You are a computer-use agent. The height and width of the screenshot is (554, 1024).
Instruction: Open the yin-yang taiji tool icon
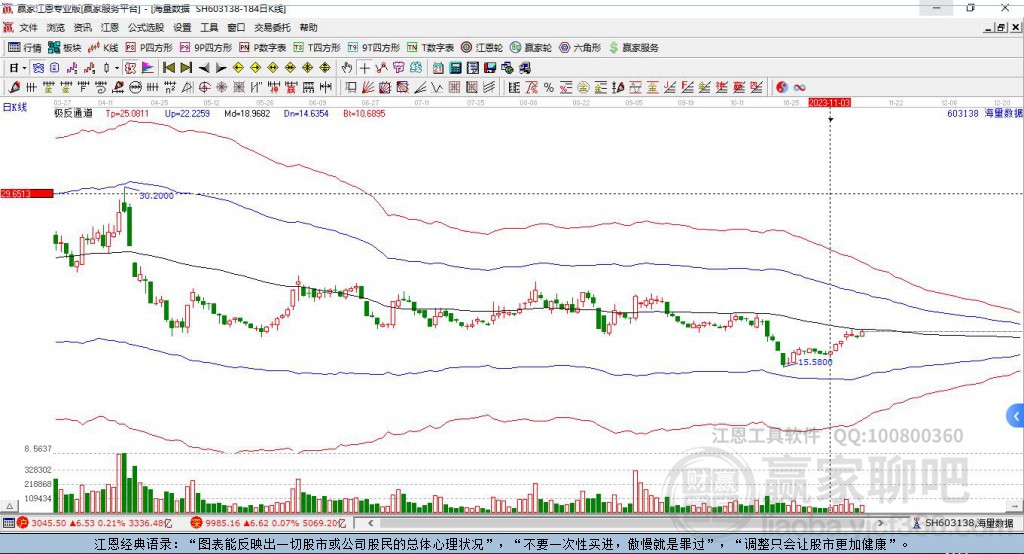tap(782, 87)
